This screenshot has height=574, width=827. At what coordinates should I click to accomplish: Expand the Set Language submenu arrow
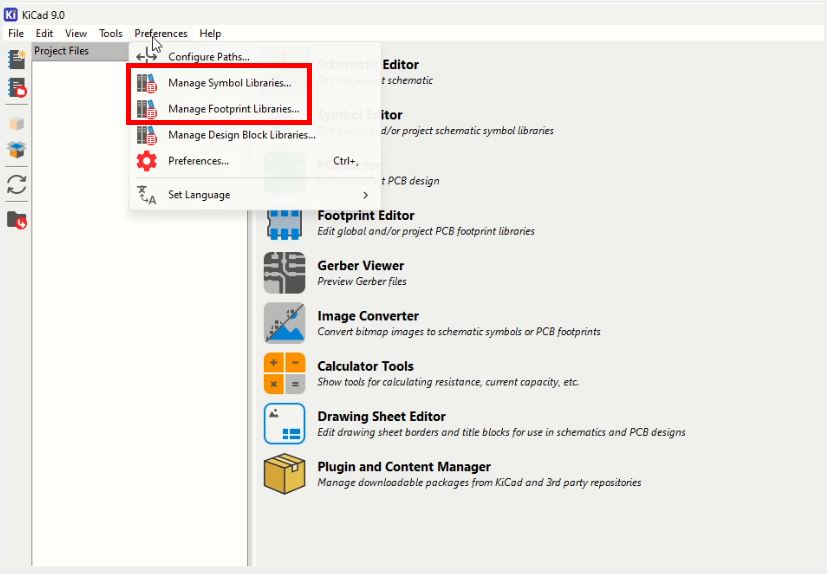tap(366, 195)
